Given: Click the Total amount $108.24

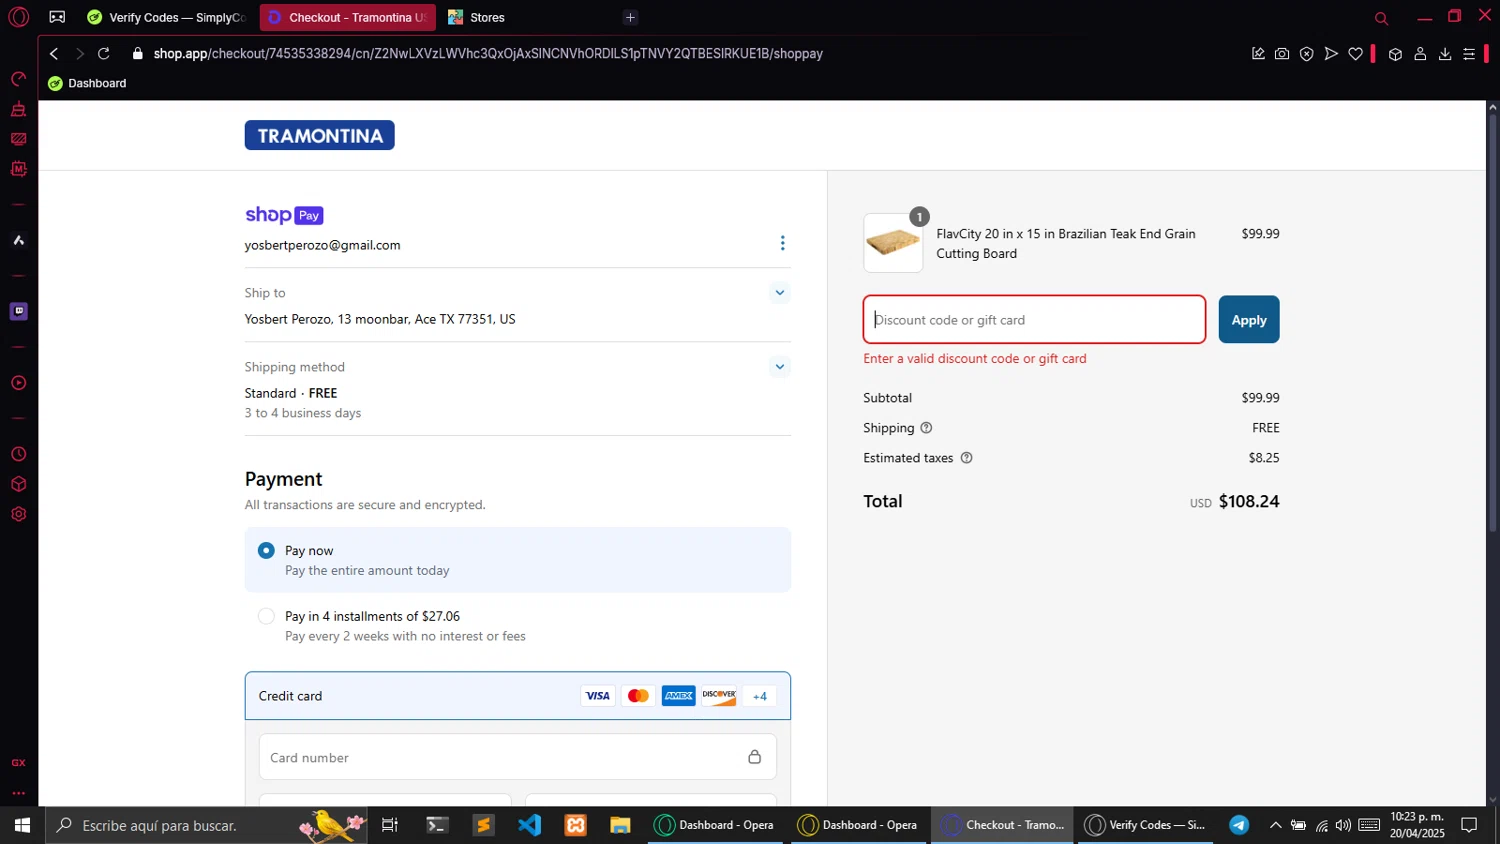Looking at the screenshot, I should click(x=1249, y=502).
